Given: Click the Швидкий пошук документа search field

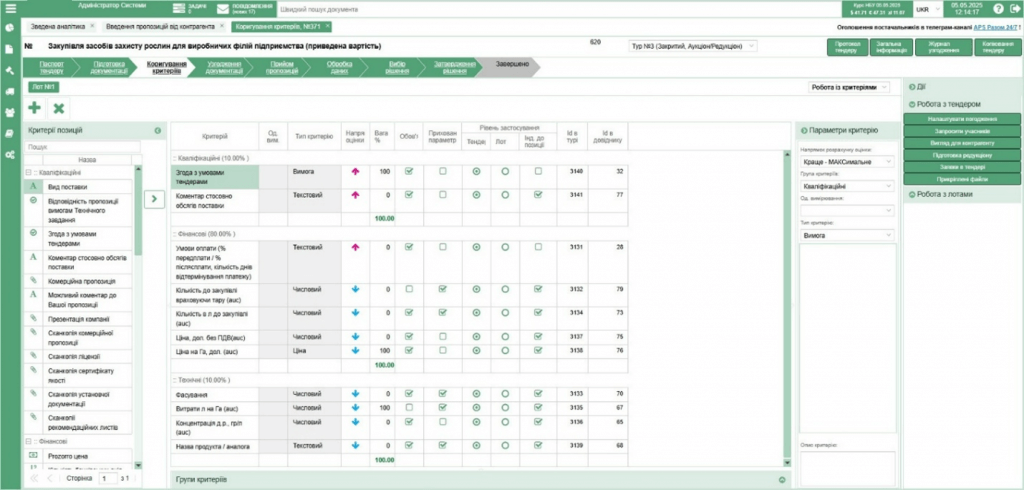Looking at the screenshot, I should (557, 9).
